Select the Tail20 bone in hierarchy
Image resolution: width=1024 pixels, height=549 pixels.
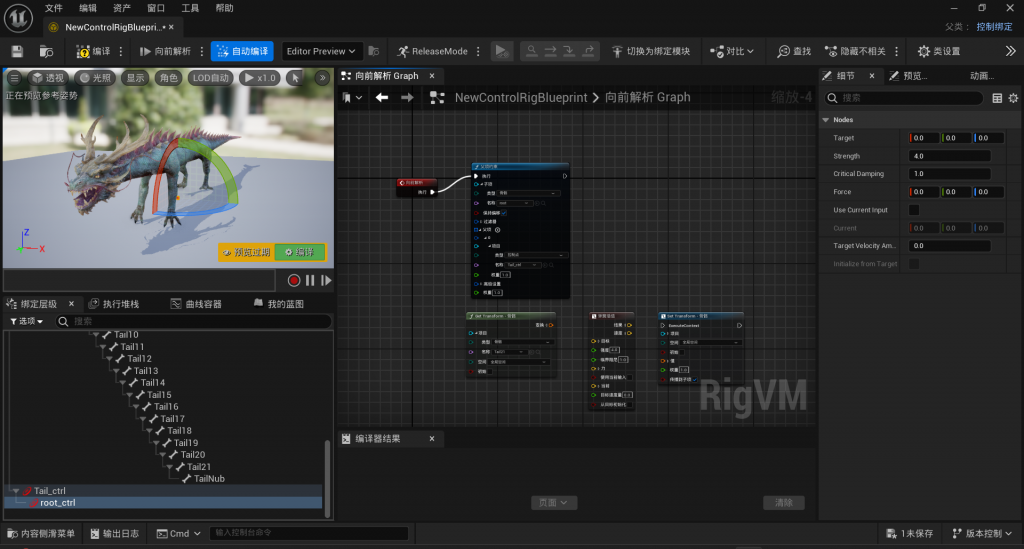[193, 454]
